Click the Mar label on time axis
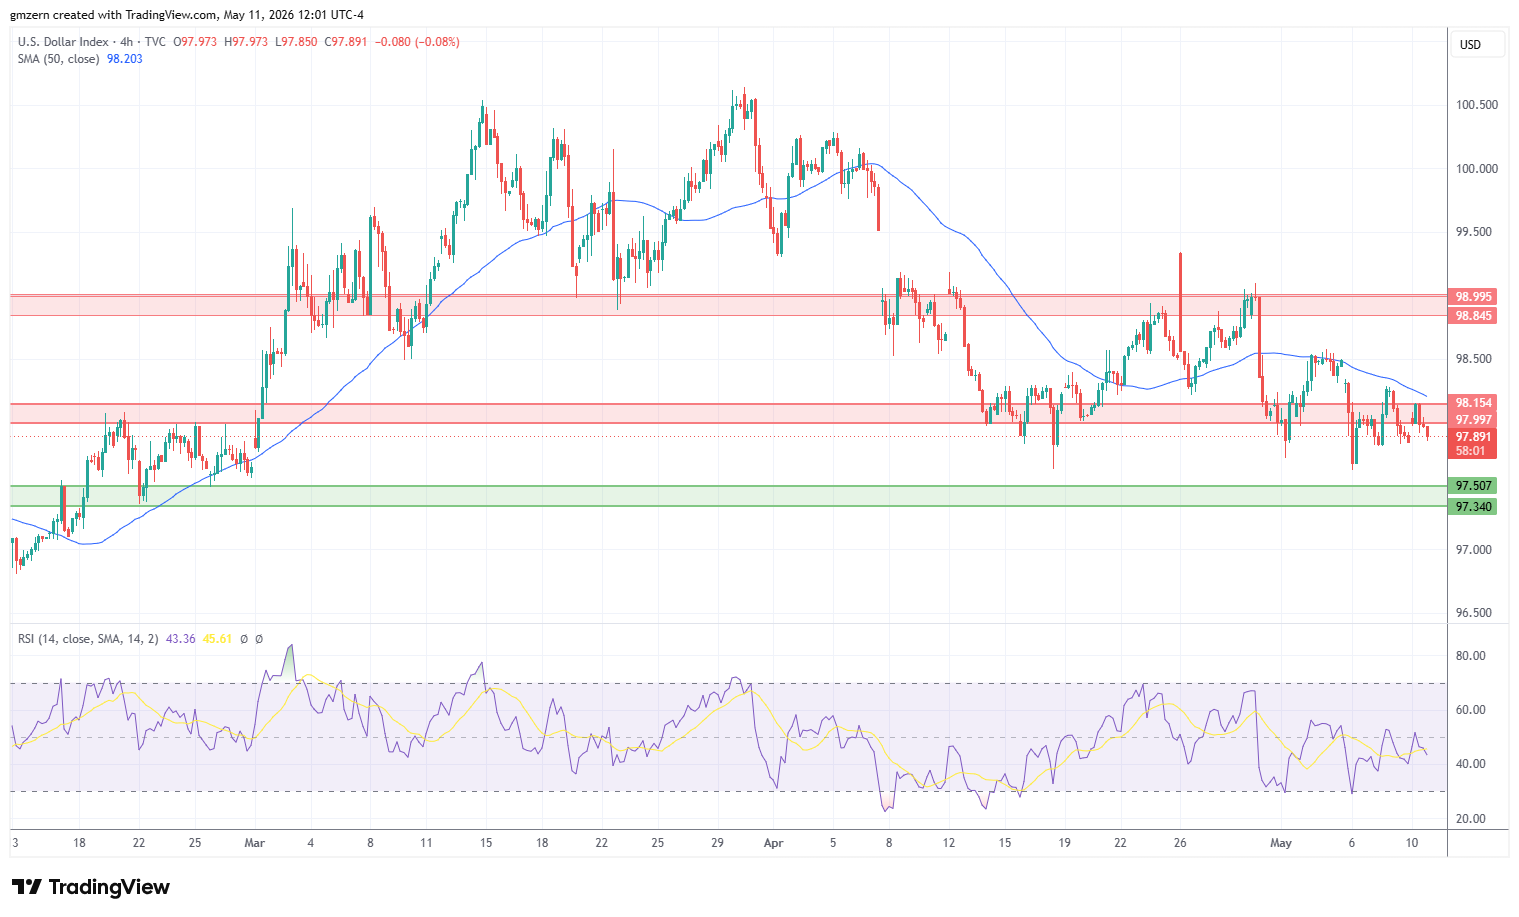Screen dimensions: 1519x917 point(255,843)
